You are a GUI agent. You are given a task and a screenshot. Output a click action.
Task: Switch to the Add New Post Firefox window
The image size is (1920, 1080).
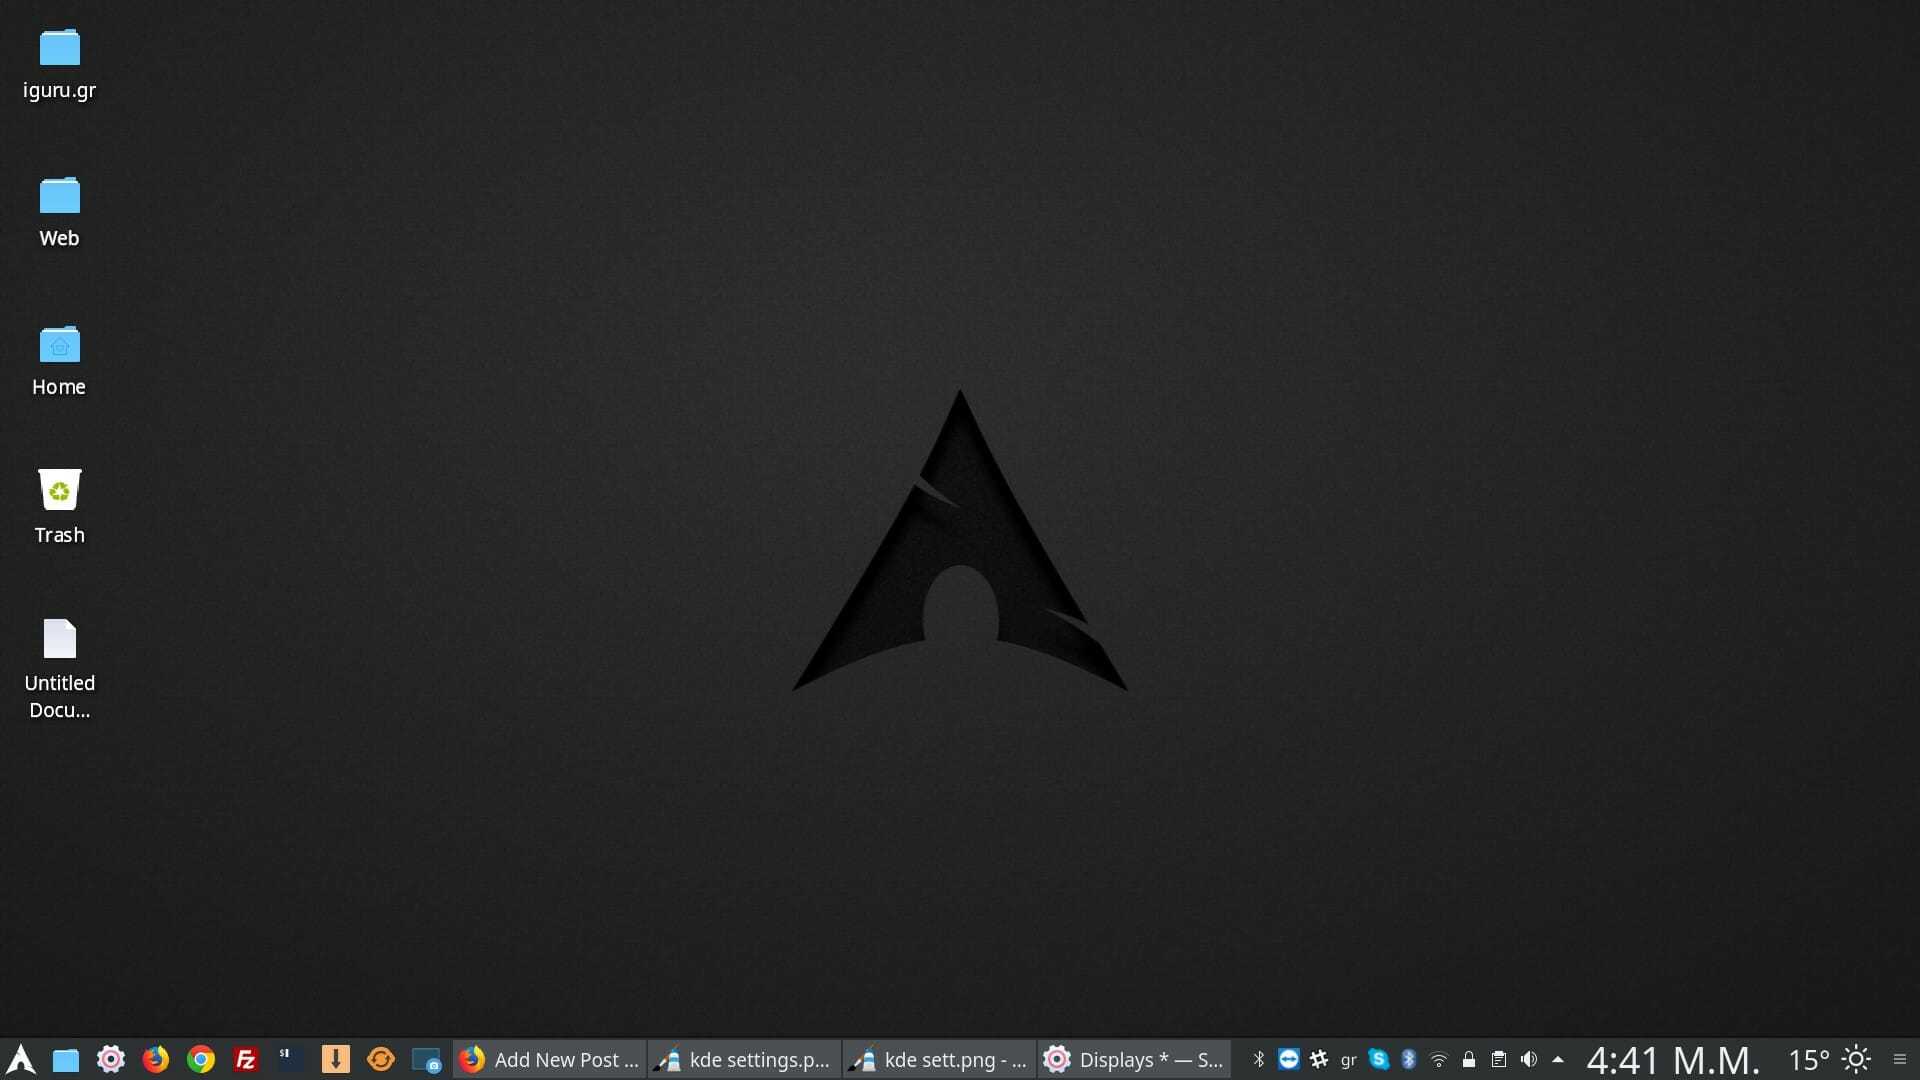click(549, 1059)
